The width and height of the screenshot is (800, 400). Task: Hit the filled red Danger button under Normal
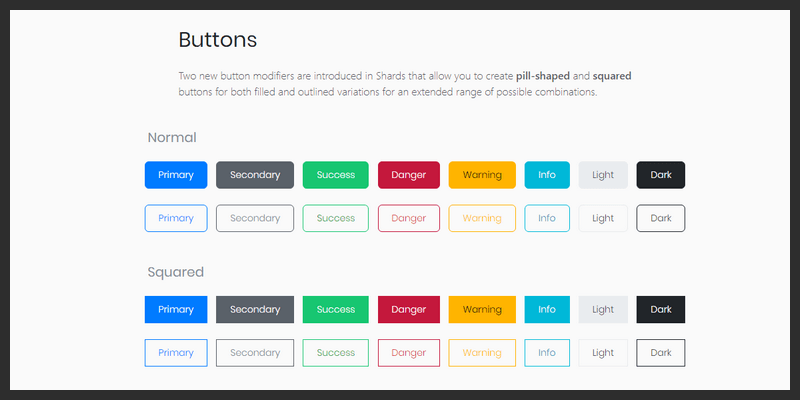click(408, 175)
